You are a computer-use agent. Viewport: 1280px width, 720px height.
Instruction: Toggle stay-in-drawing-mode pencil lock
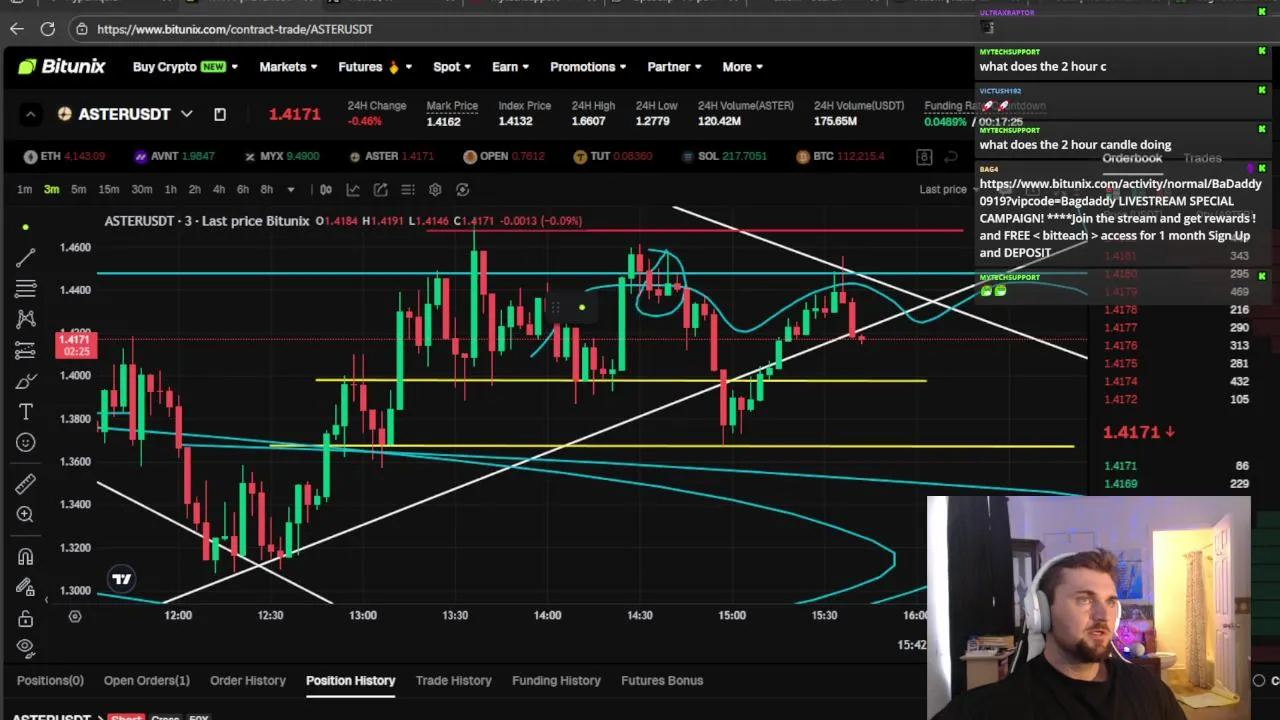[x=26, y=588]
